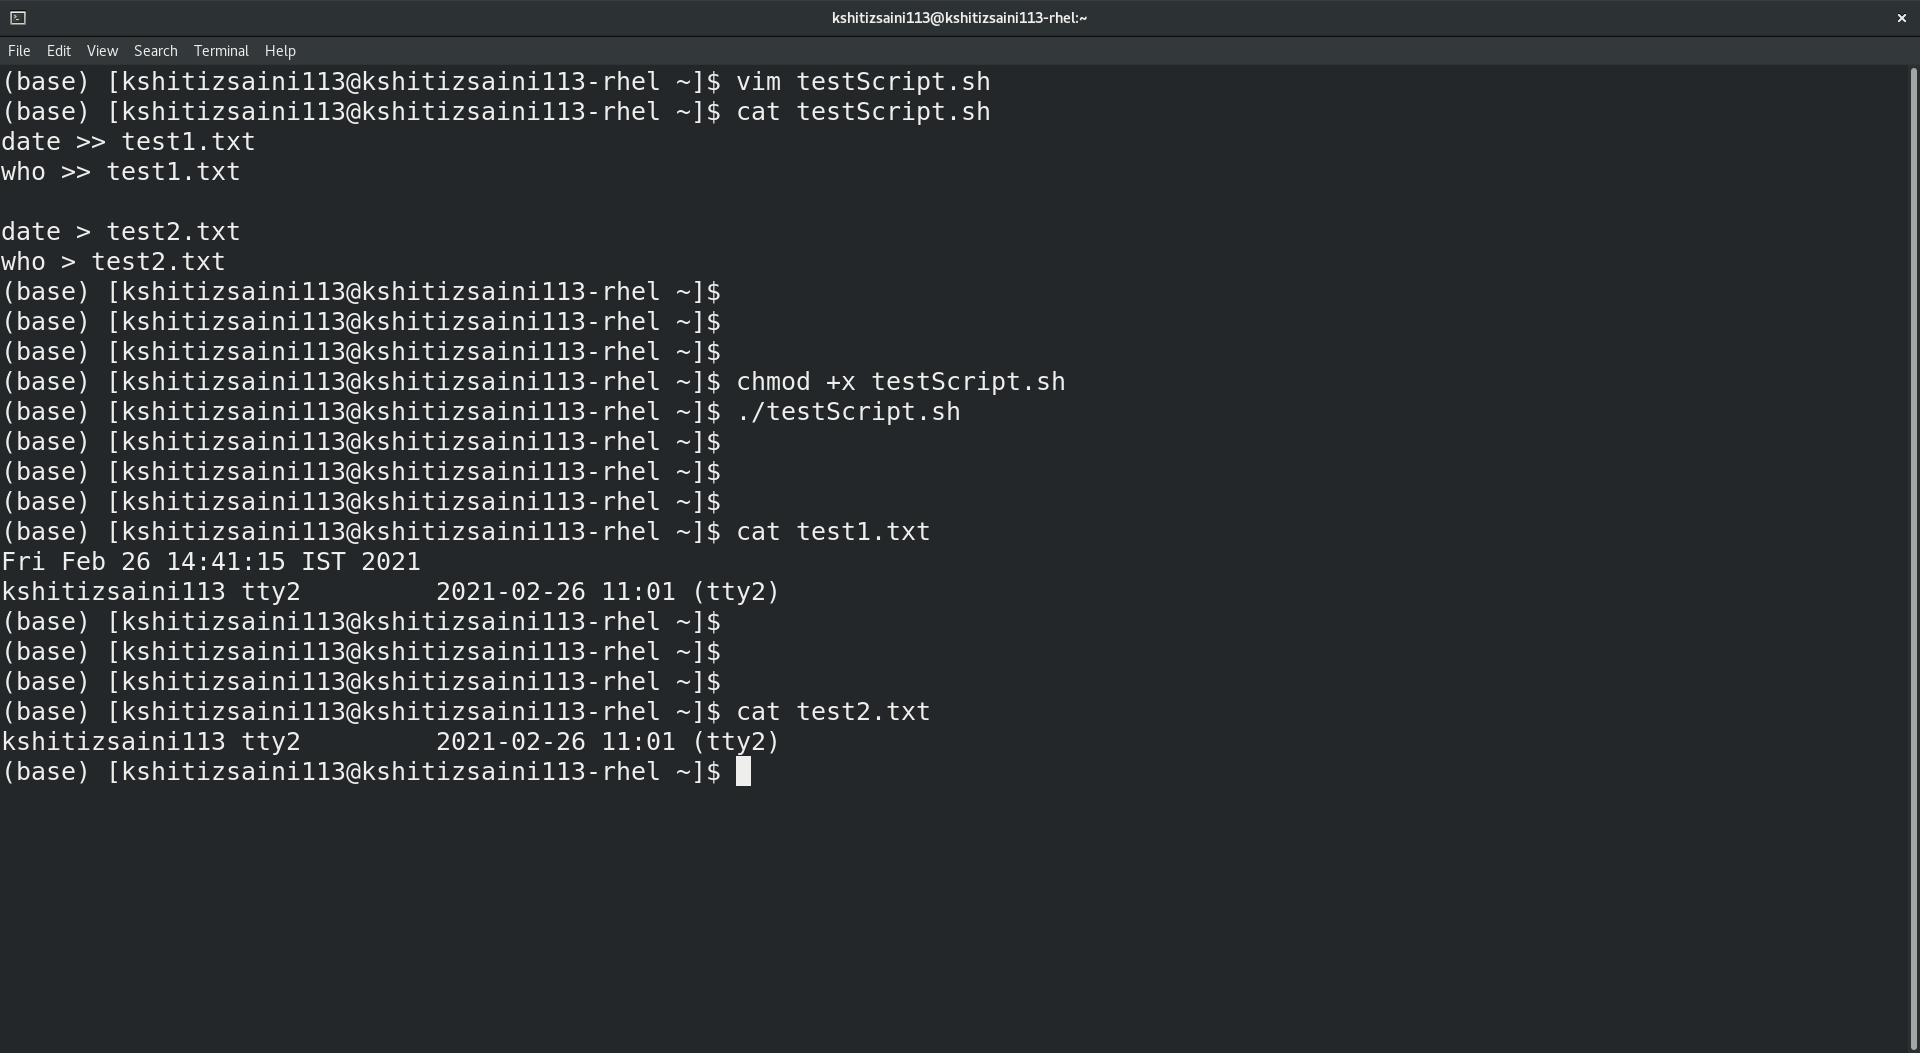Viewport: 1920px width, 1053px height.
Task: Click the window title kshitizsaini113@kshitizsaini113-rhel:~
Action: pyautogui.click(x=959, y=18)
